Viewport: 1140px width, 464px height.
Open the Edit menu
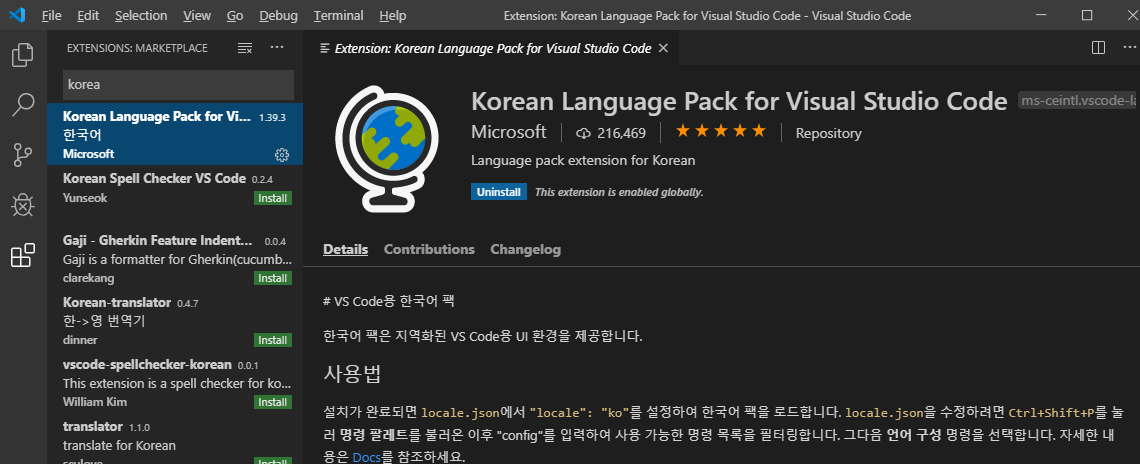tap(88, 15)
